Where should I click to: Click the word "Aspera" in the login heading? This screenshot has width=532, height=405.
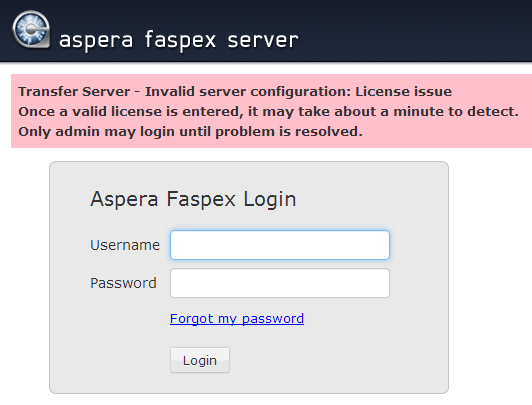click(x=124, y=199)
